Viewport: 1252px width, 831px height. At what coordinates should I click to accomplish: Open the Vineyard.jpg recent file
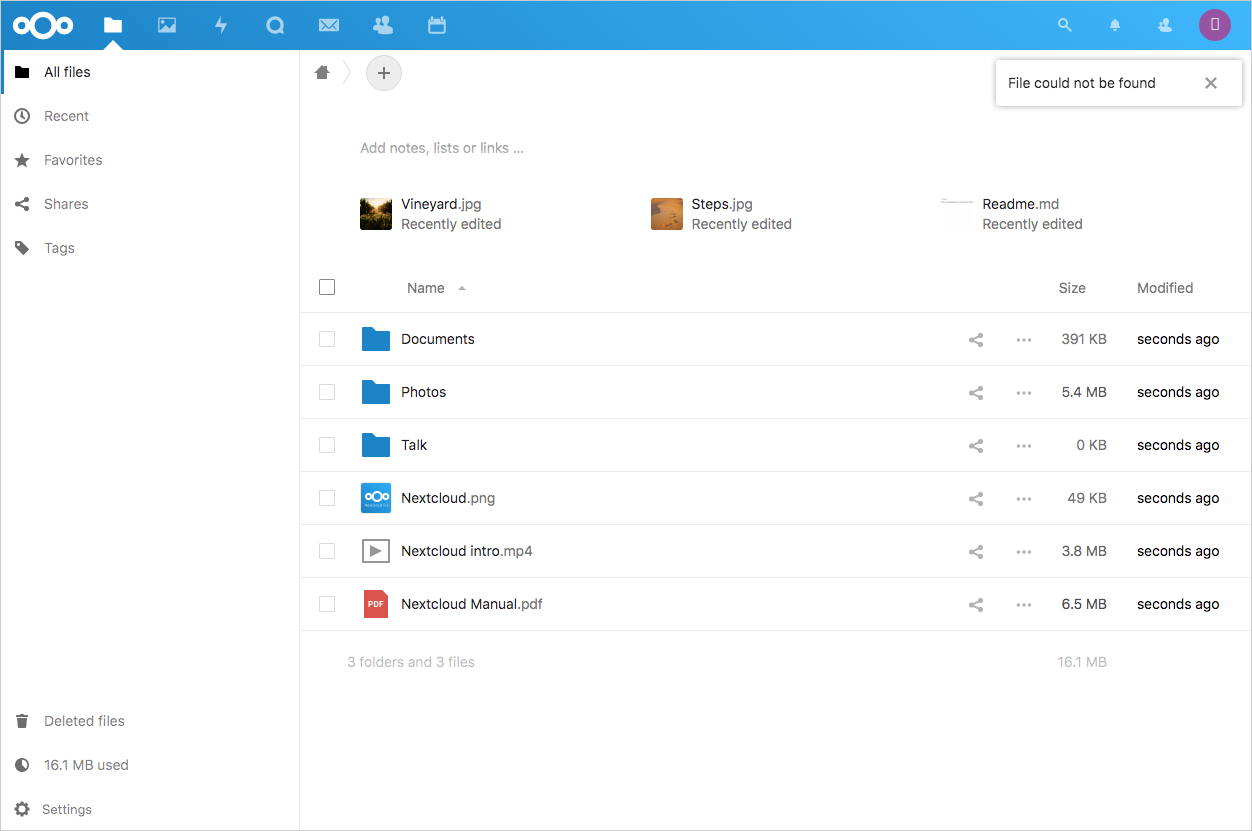431,214
